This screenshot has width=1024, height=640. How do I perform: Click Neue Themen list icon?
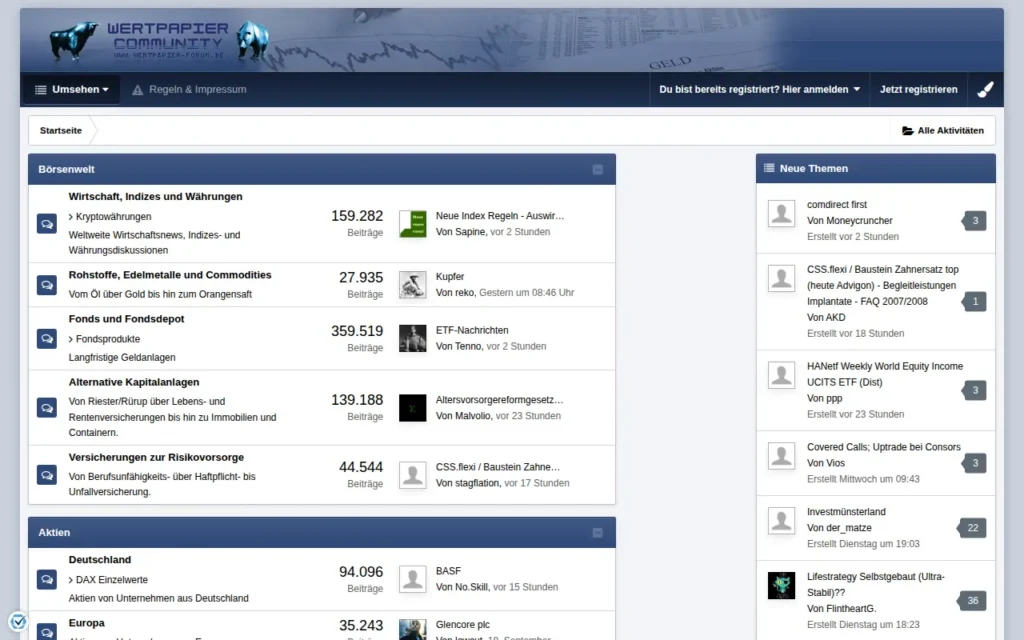[769, 168]
